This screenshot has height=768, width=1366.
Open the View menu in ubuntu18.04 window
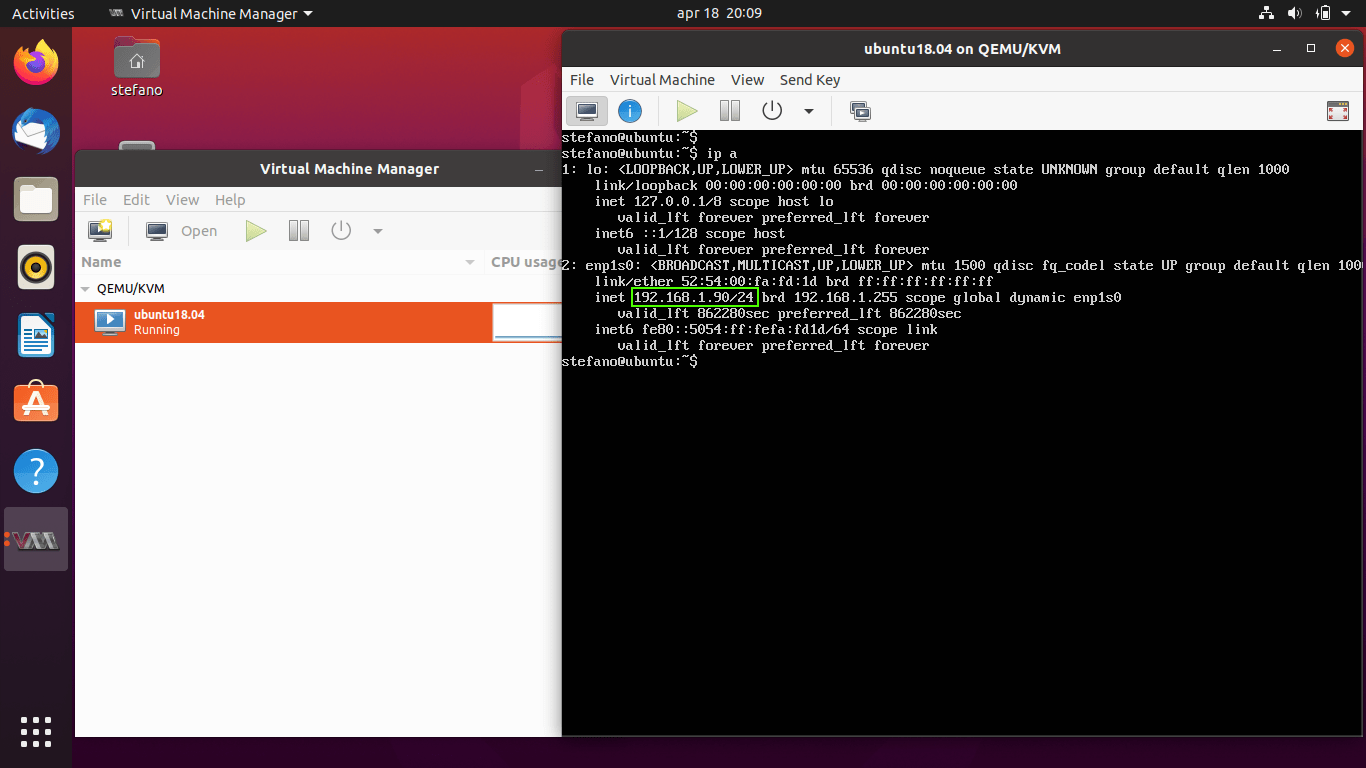[x=747, y=80]
